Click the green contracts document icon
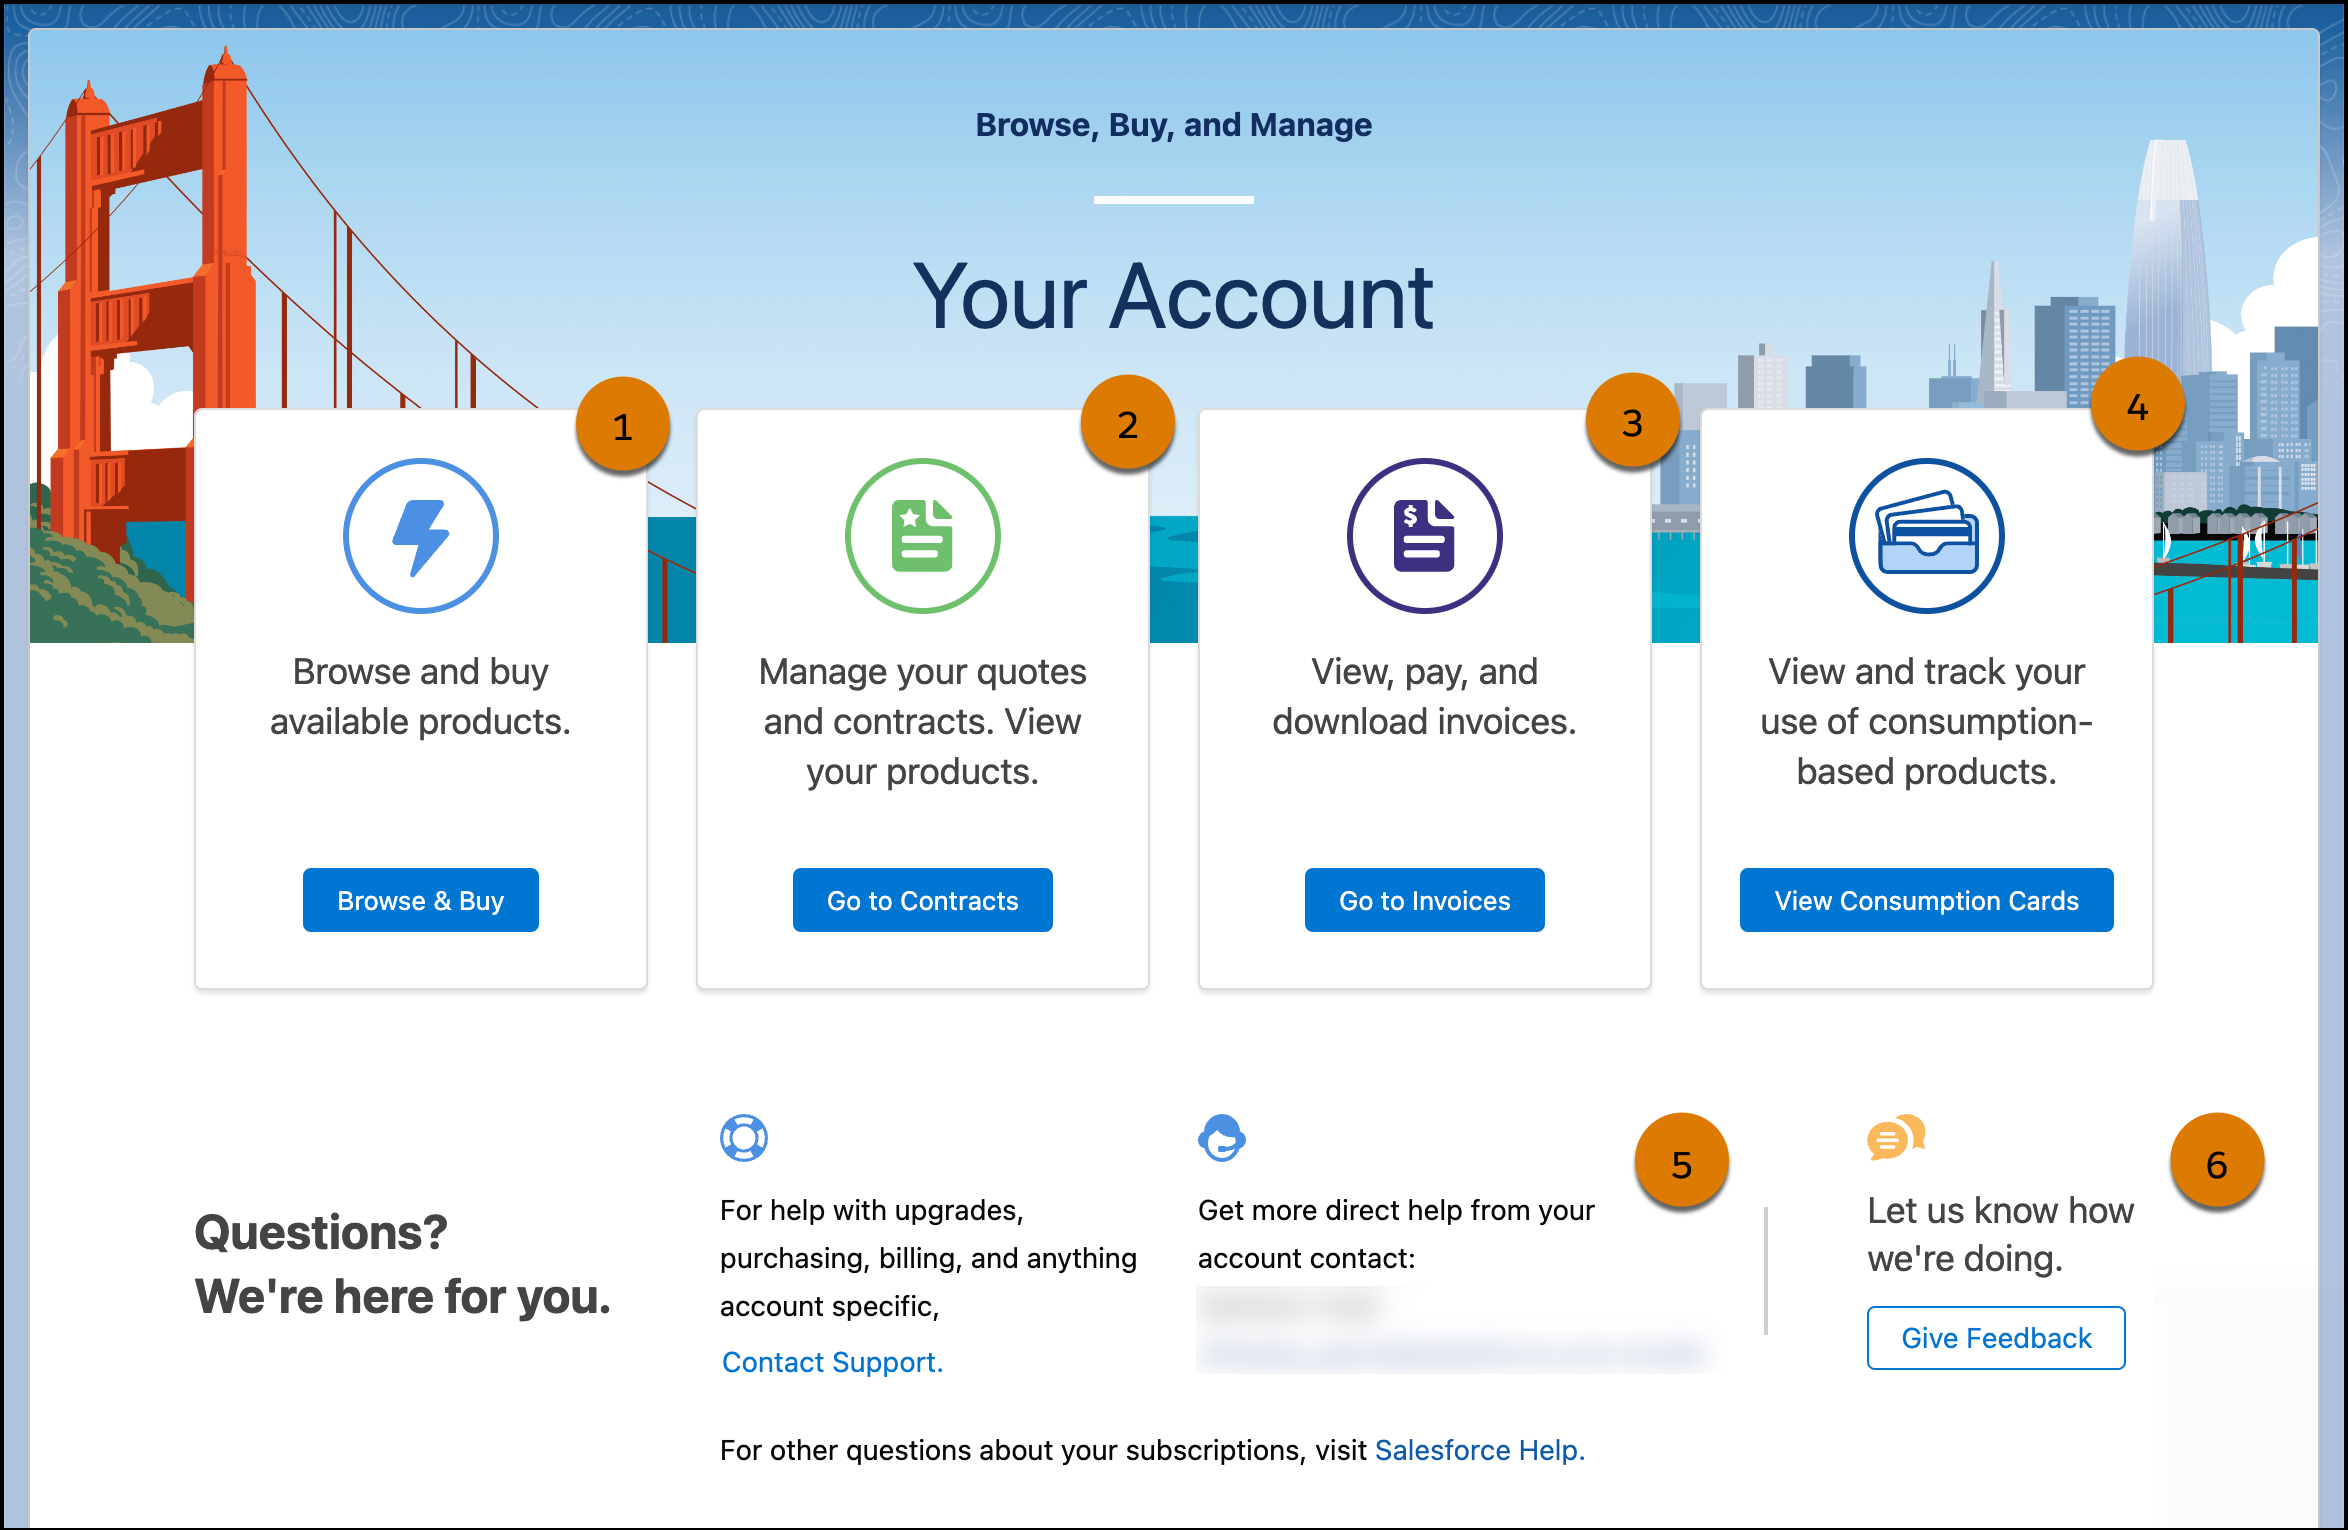This screenshot has height=1530, width=2348. (x=922, y=536)
